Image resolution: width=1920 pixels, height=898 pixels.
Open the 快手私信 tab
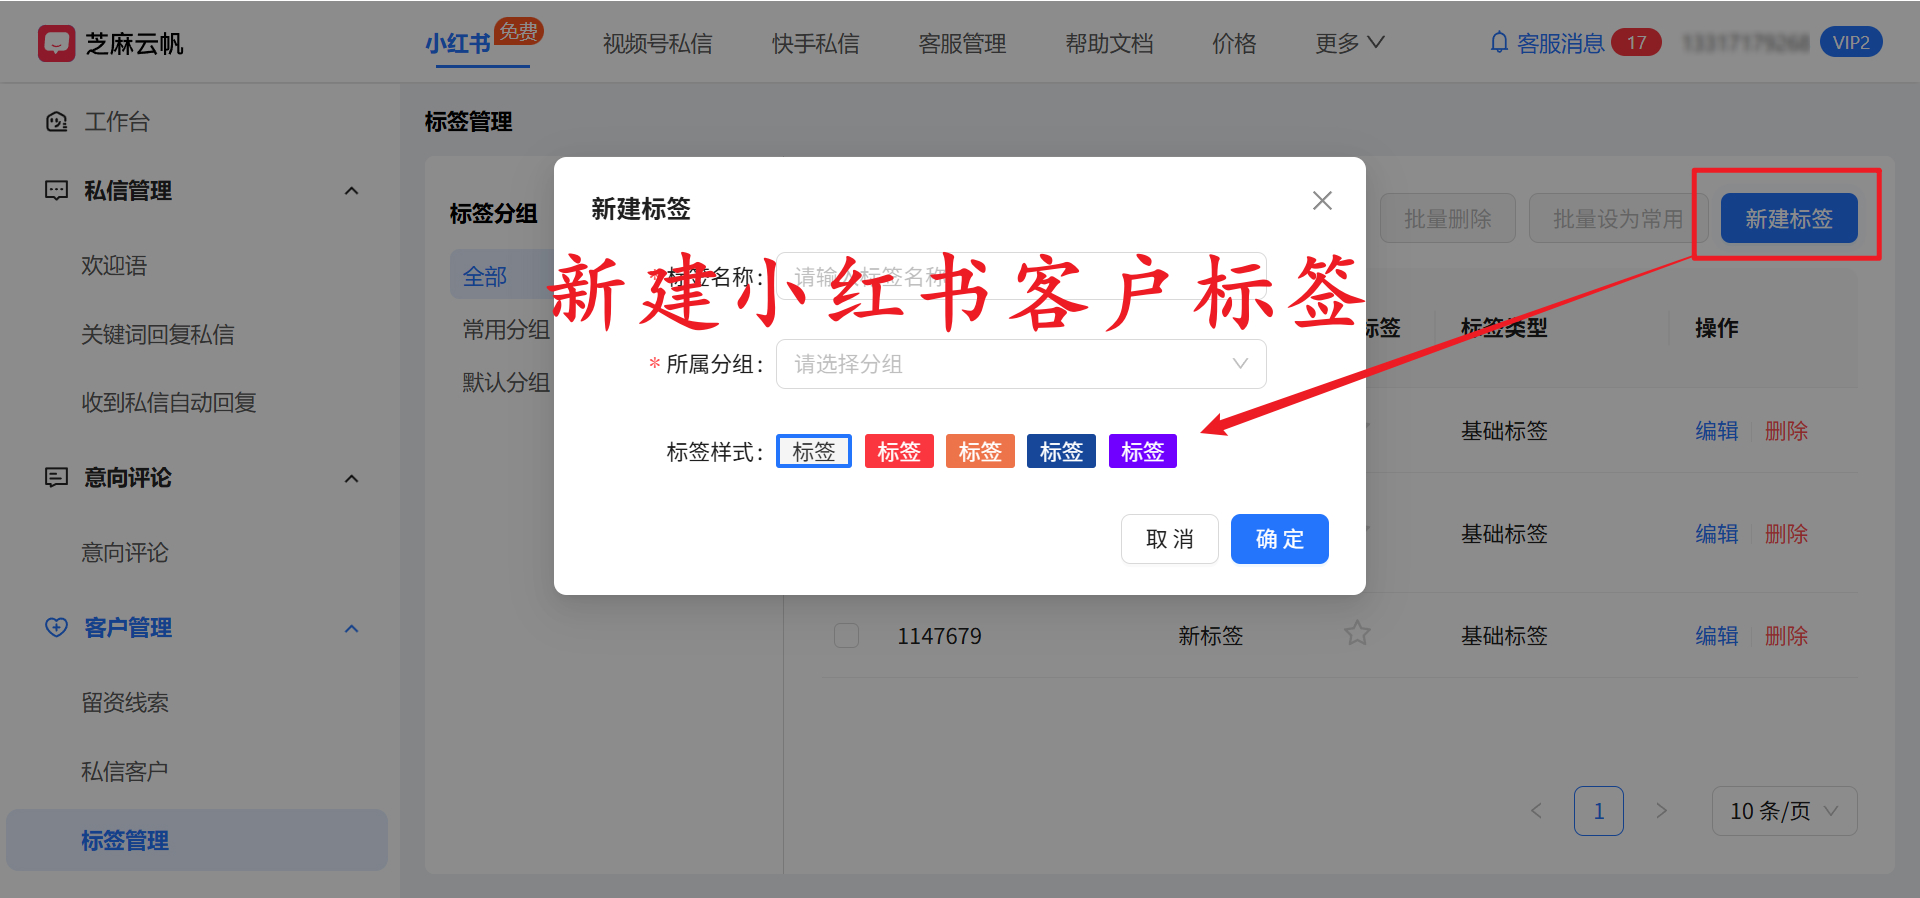[x=815, y=44]
